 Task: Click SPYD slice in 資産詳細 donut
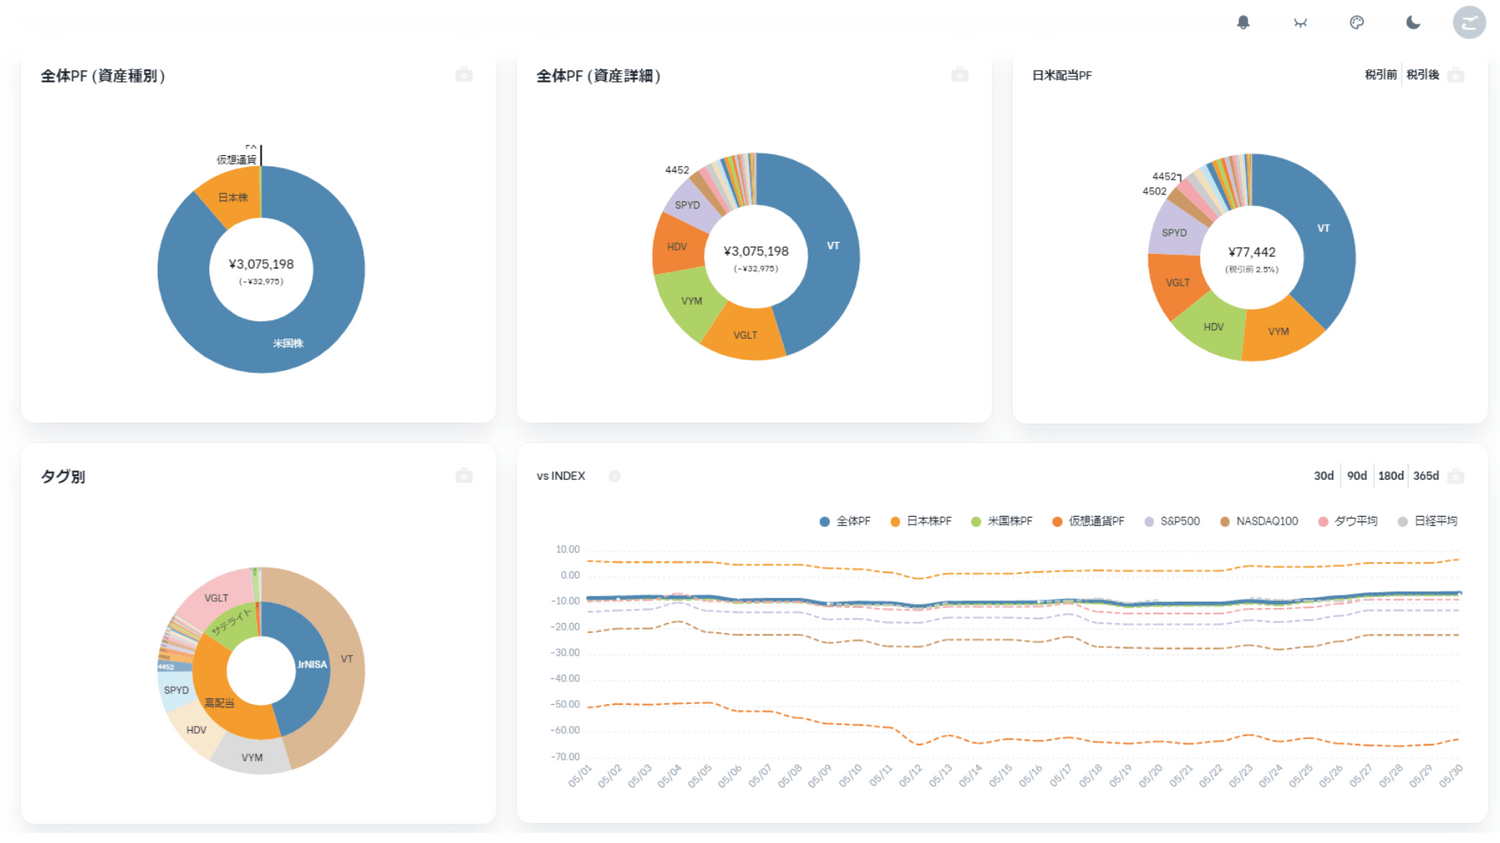point(687,205)
